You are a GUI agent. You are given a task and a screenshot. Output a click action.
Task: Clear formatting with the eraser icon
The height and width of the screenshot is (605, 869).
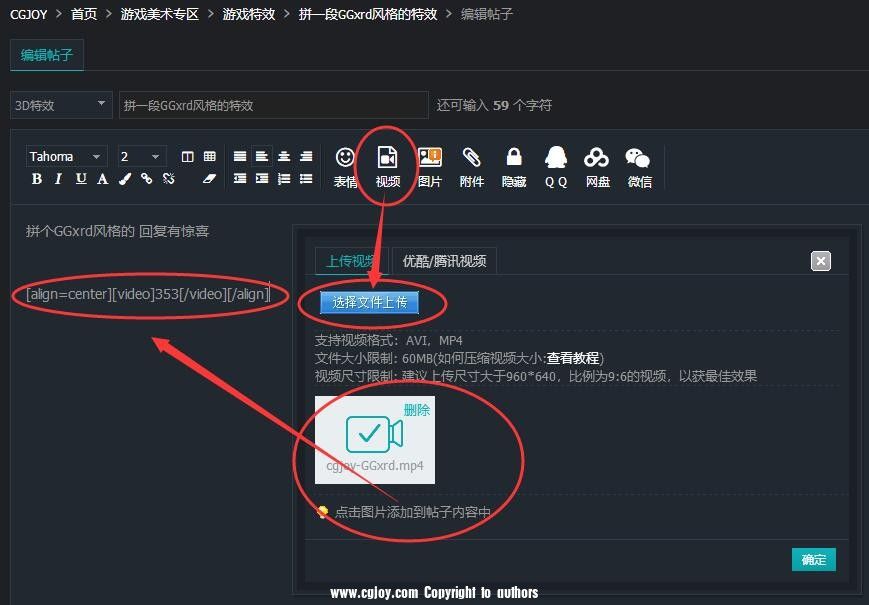pyautogui.click(x=209, y=179)
